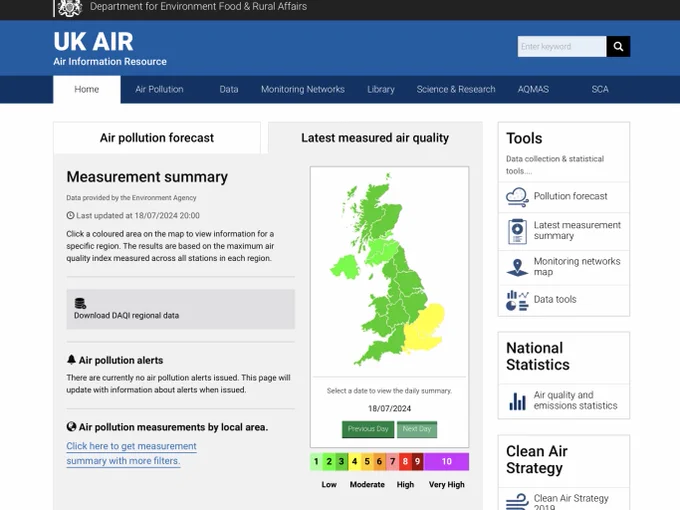Click index 6 orange swatch
Image resolution: width=680 pixels, height=510 pixels.
pos(379,461)
